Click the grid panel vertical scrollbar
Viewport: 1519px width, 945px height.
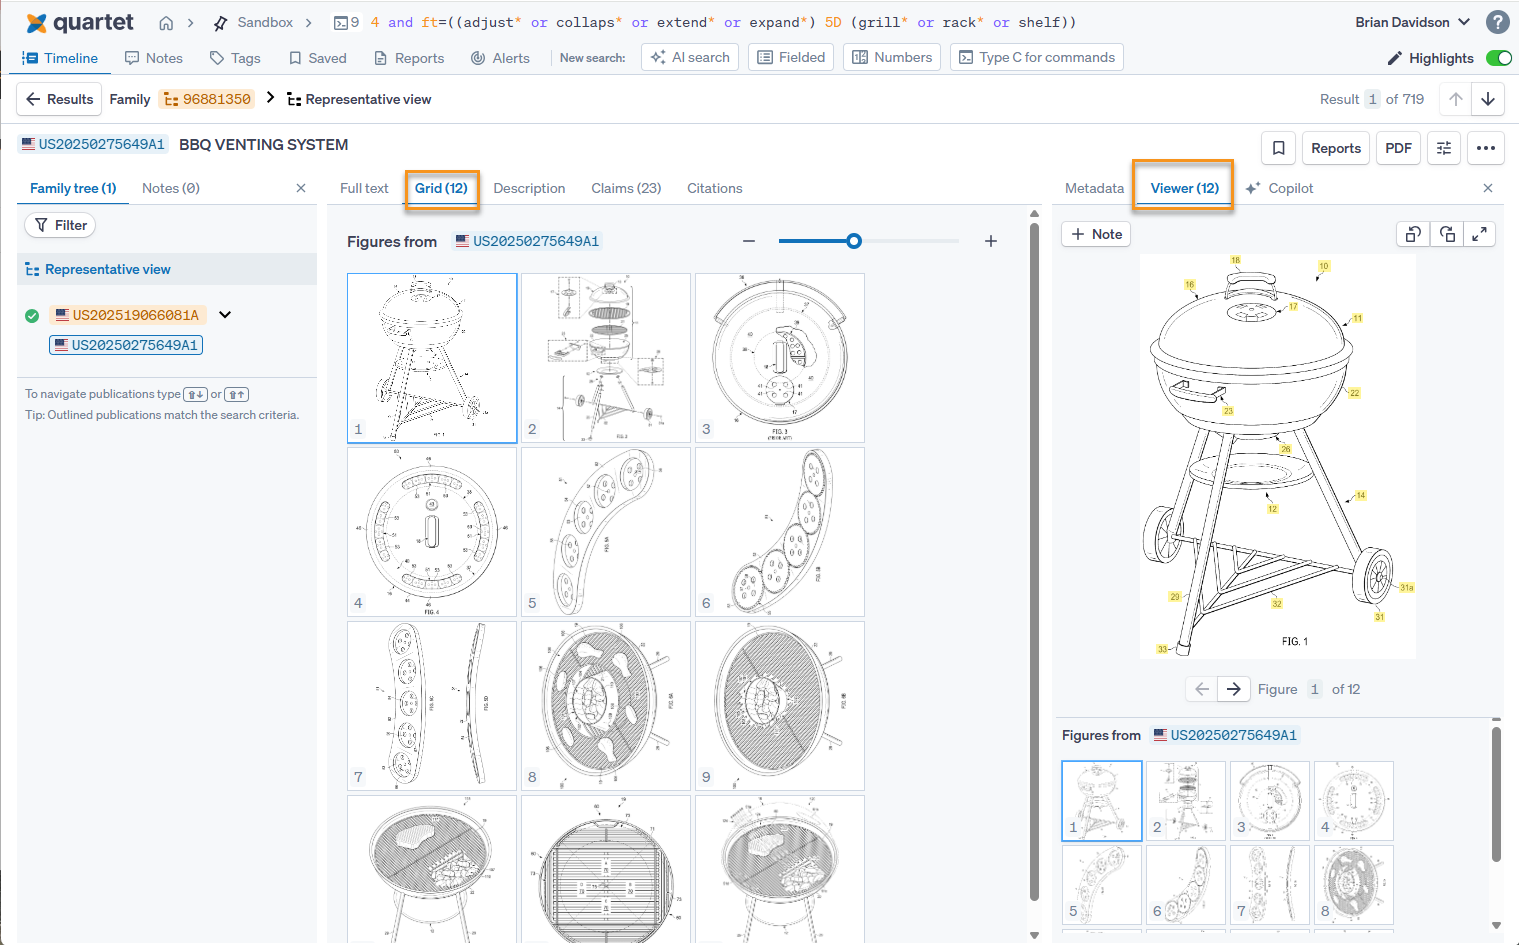[x=1034, y=560]
